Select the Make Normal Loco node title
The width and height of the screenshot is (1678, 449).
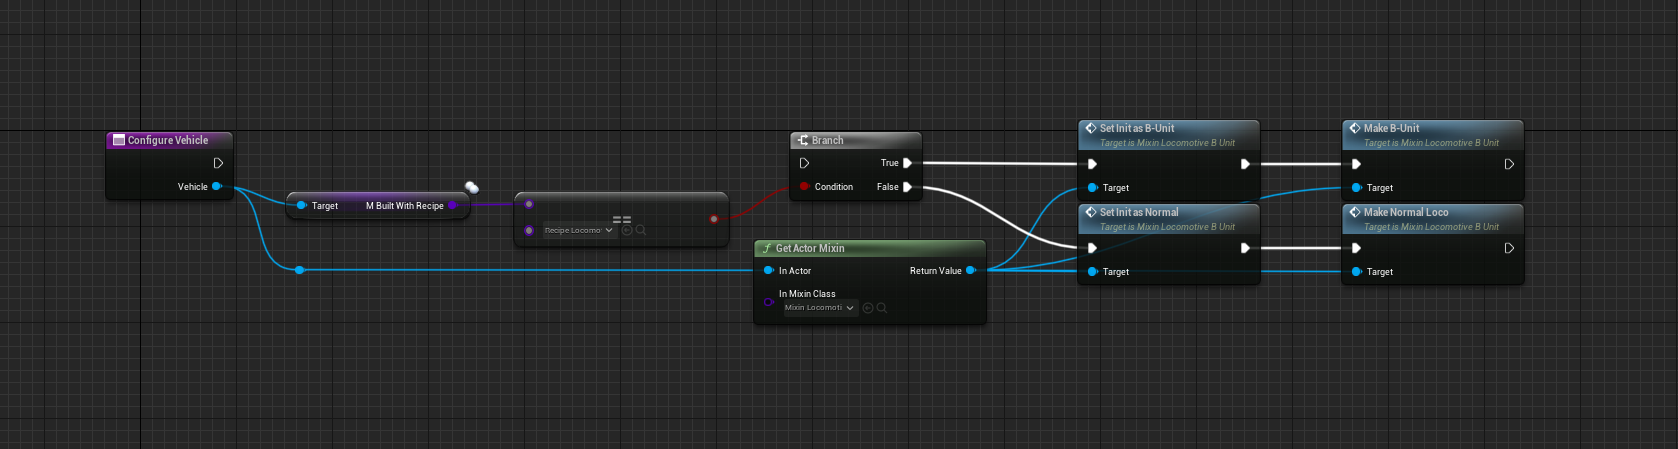click(1406, 212)
